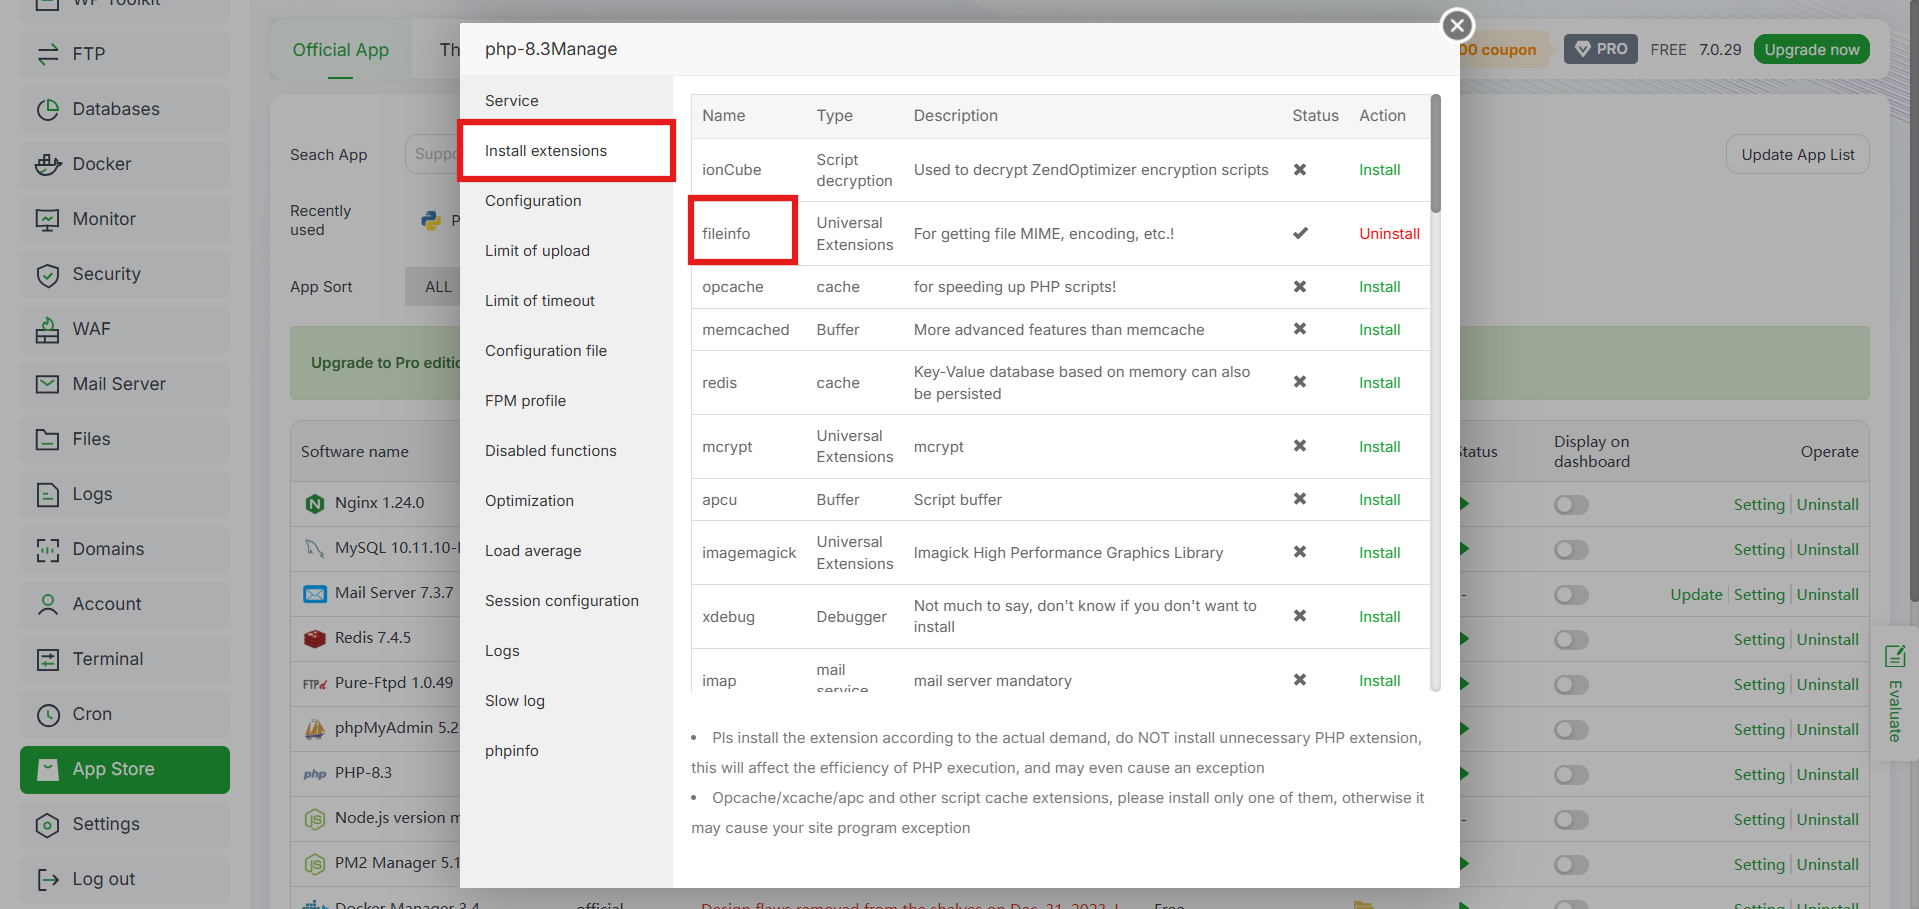The width and height of the screenshot is (1919, 909).
Task: Install the opcache extension
Action: tap(1379, 287)
